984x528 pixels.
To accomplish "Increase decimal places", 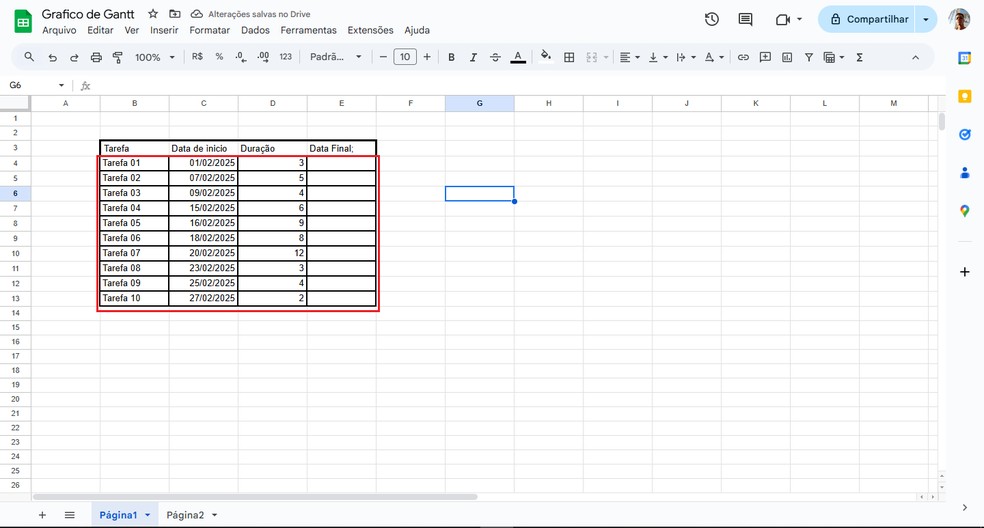I will pos(264,57).
